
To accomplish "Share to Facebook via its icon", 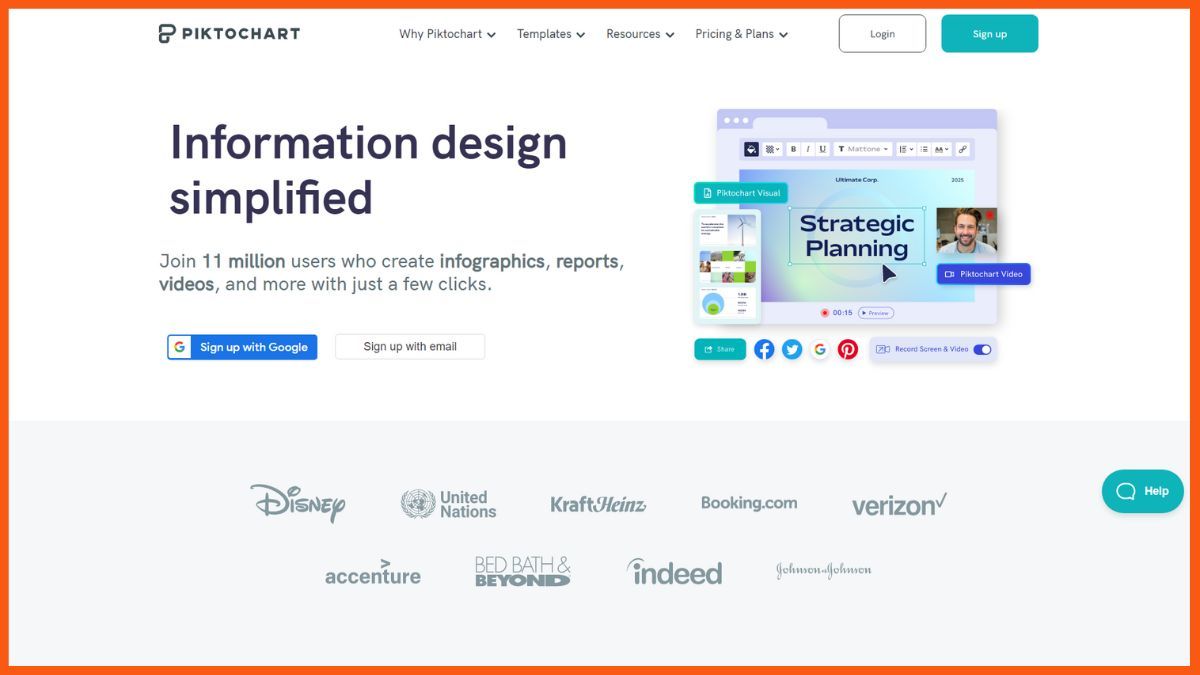I will point(764,349).
